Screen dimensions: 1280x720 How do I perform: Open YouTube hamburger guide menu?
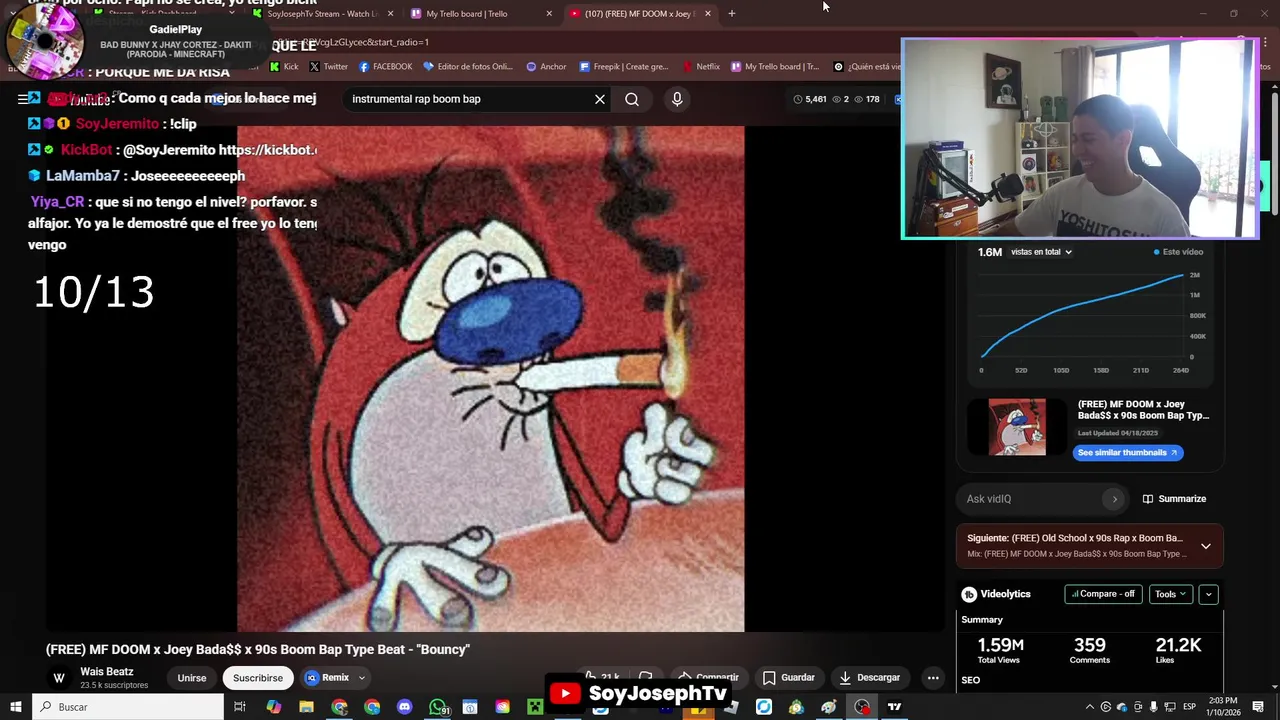pos(22,99)
